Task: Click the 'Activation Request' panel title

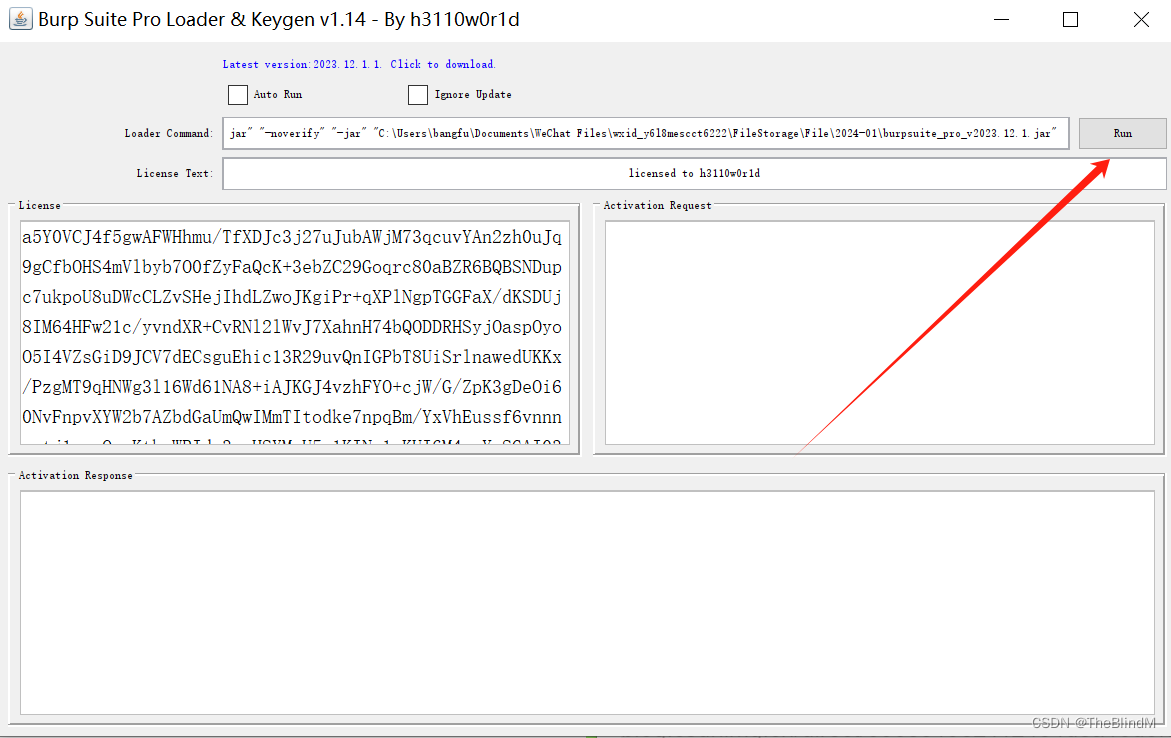Action: click(x=657, y=205)
